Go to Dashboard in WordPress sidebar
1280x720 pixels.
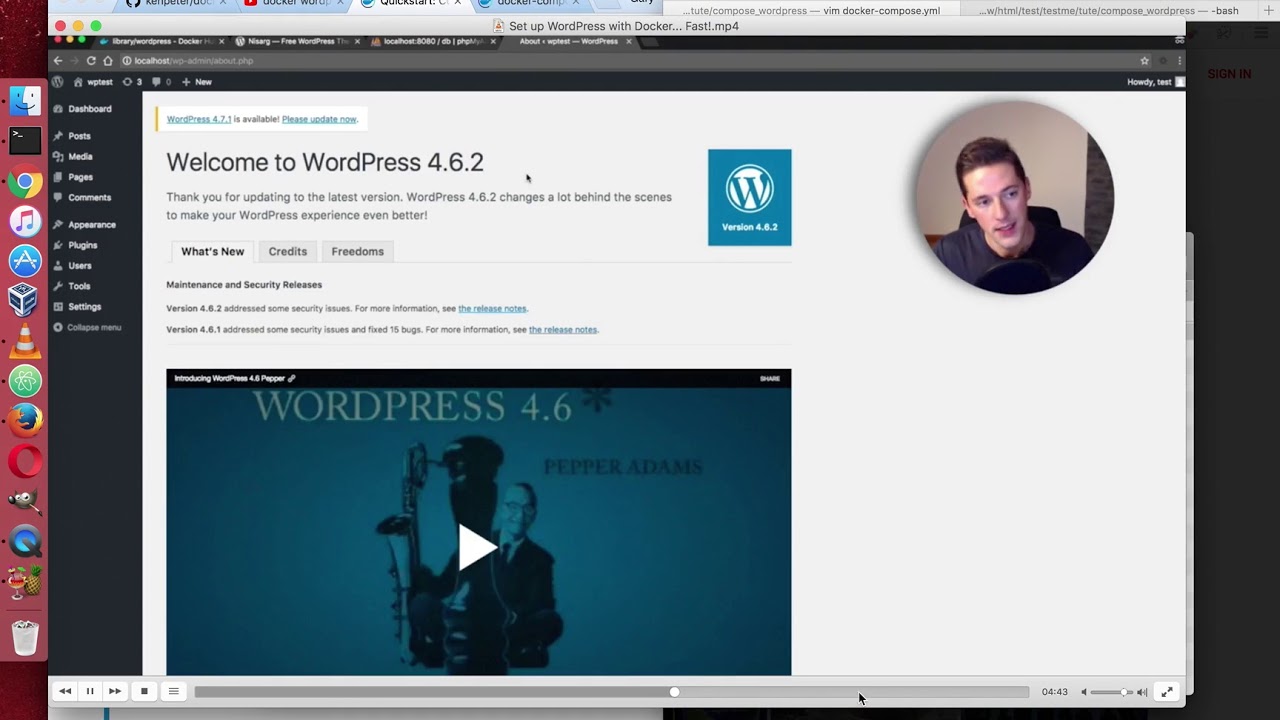click(x=83, y=109)
